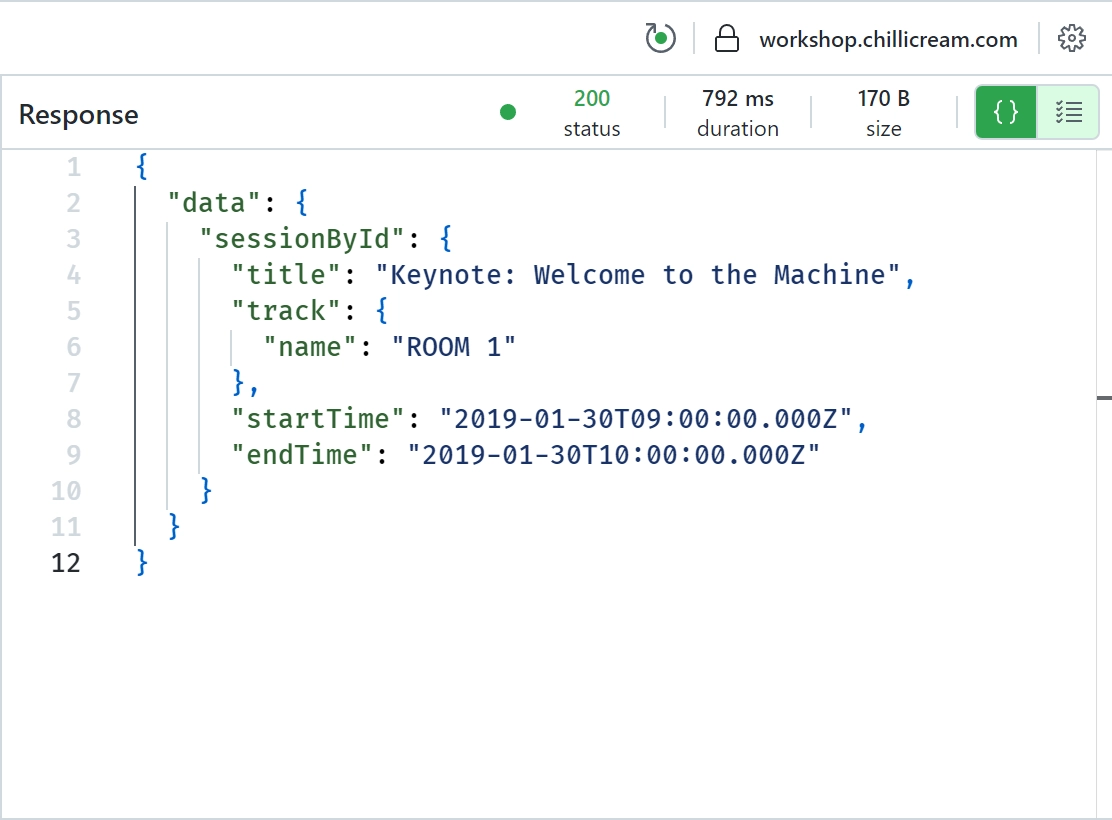The width and height of the screenshot is (1112, 820).
Task: Click the lock icon beside workshop.chillicream.com
Action: click(x=726, y=38)
